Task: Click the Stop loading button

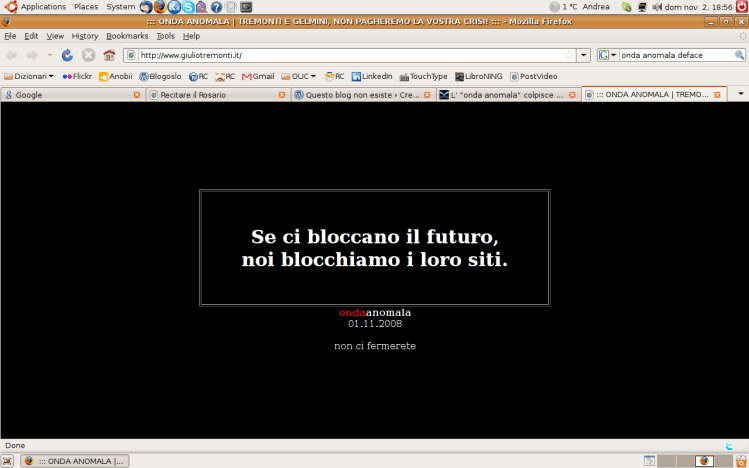Action: (88, 55)
